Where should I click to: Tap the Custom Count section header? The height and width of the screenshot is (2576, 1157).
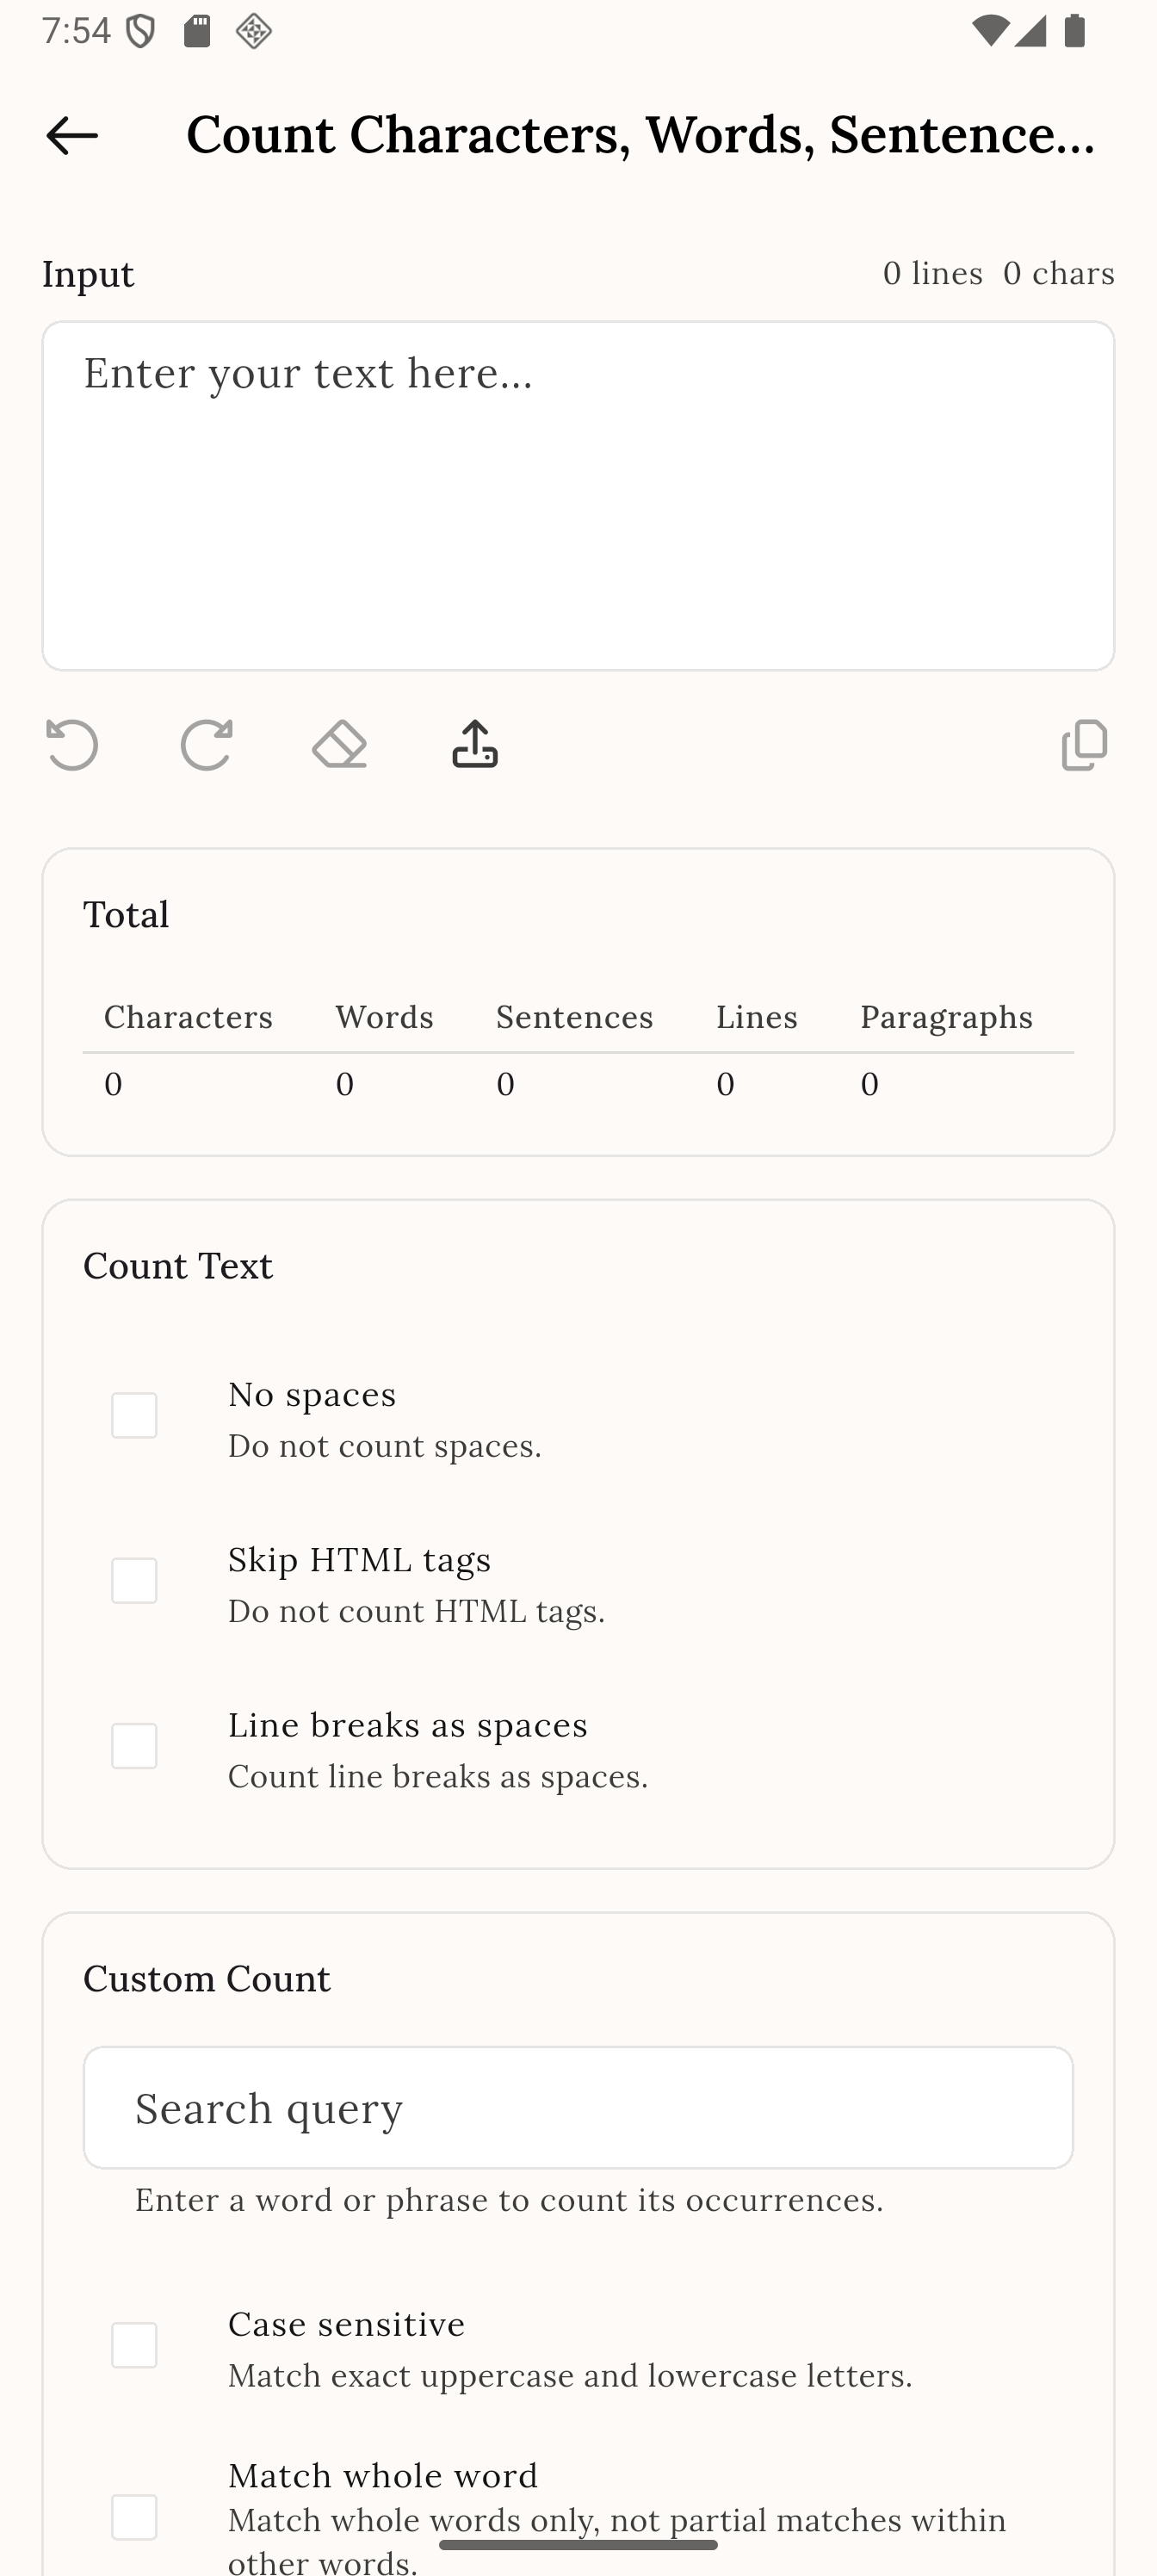[x=207, y=1978]
